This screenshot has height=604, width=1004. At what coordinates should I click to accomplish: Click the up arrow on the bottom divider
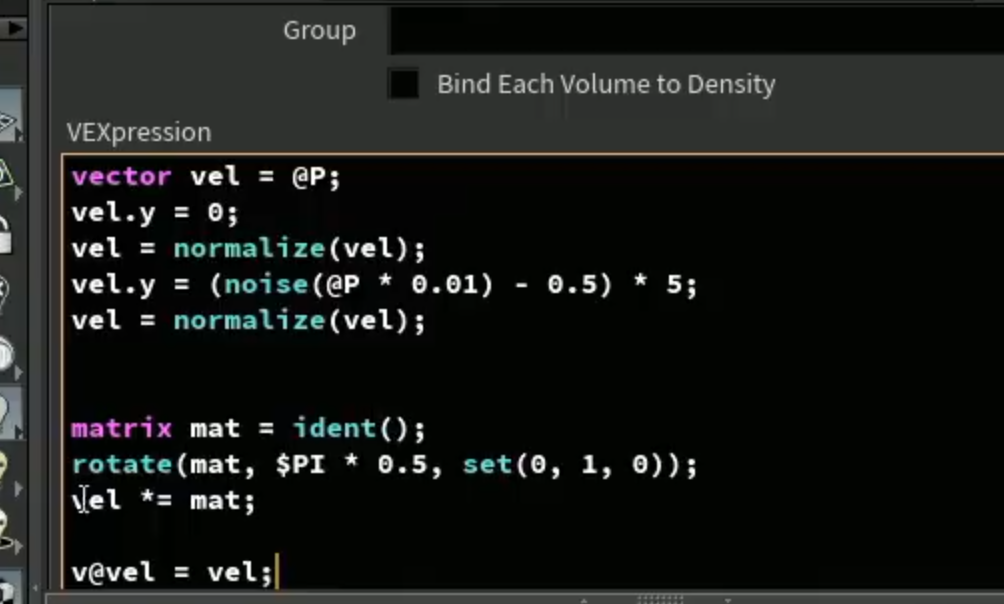[x=583, y=600]
